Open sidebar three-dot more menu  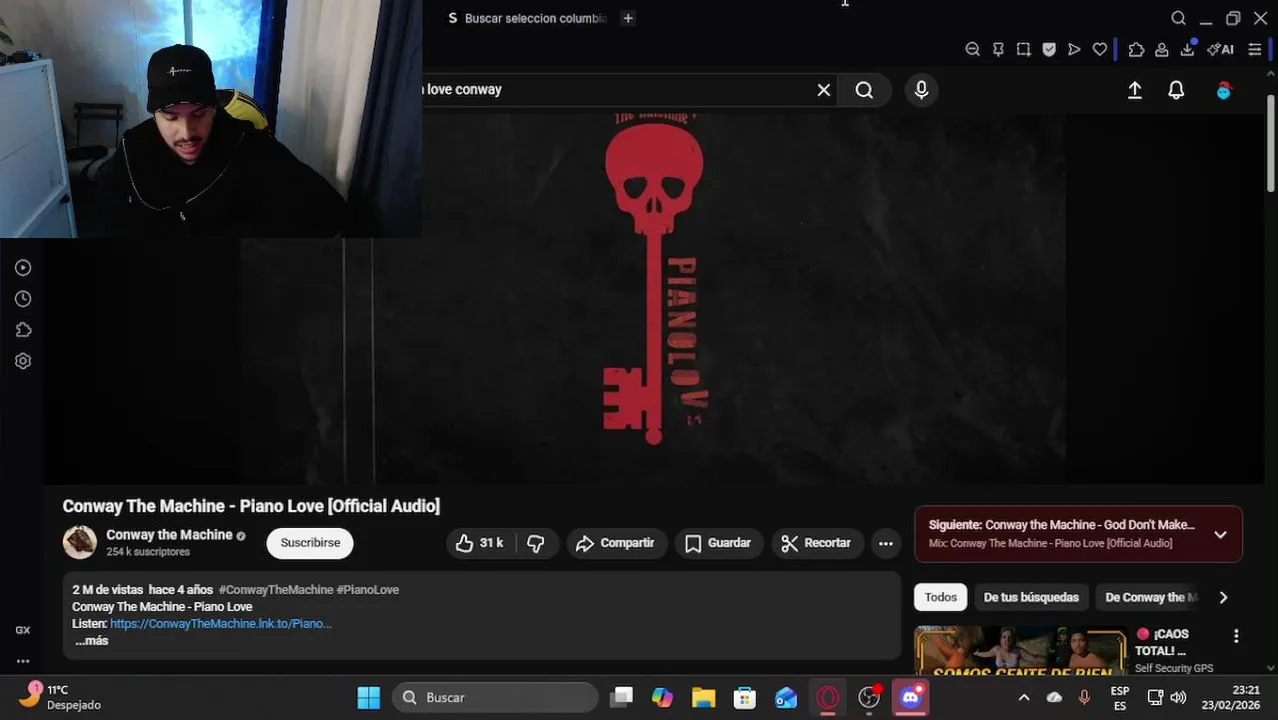coord(23,661)
